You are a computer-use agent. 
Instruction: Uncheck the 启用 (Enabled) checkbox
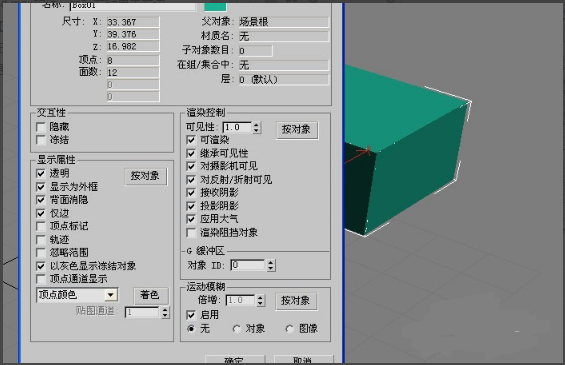point(191,315)
